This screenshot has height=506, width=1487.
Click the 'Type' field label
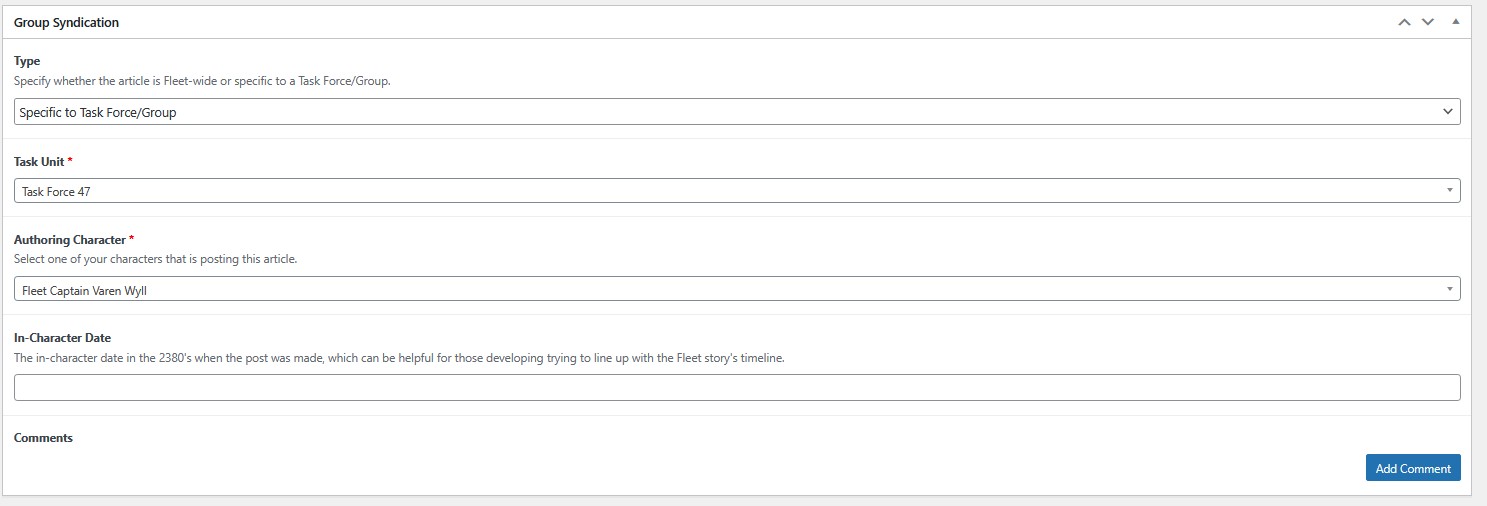[x=27, y=61]
